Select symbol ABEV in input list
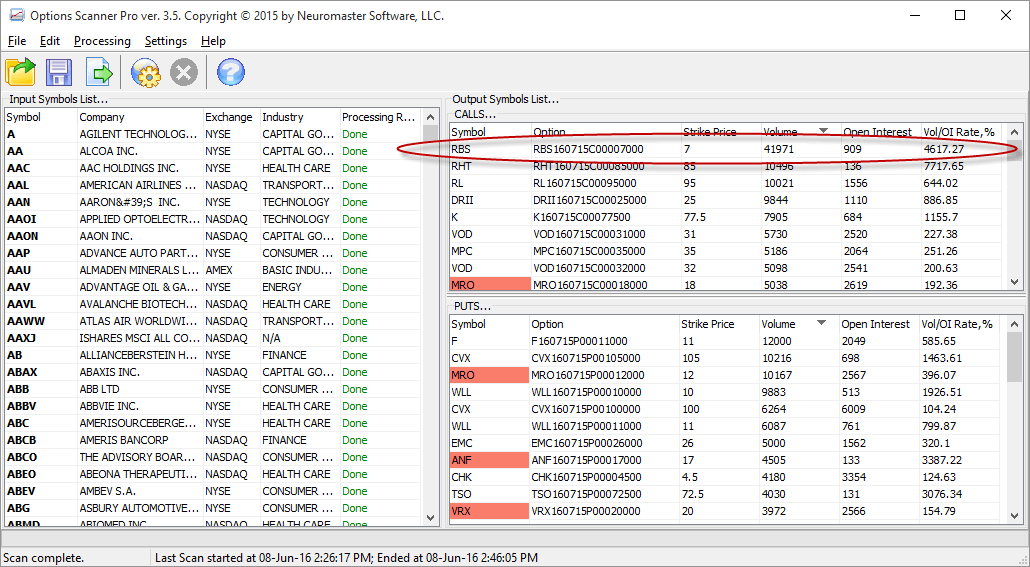Screen dimensions: 1030x567 [22, 491]
